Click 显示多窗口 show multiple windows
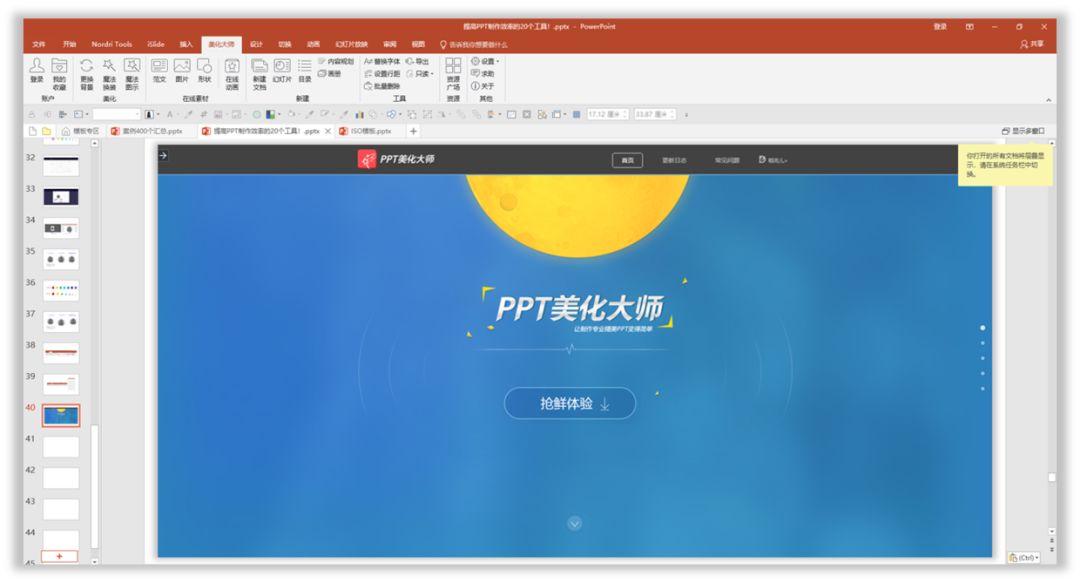This screenshot has width=1080, height=583. pos(1024,131)
